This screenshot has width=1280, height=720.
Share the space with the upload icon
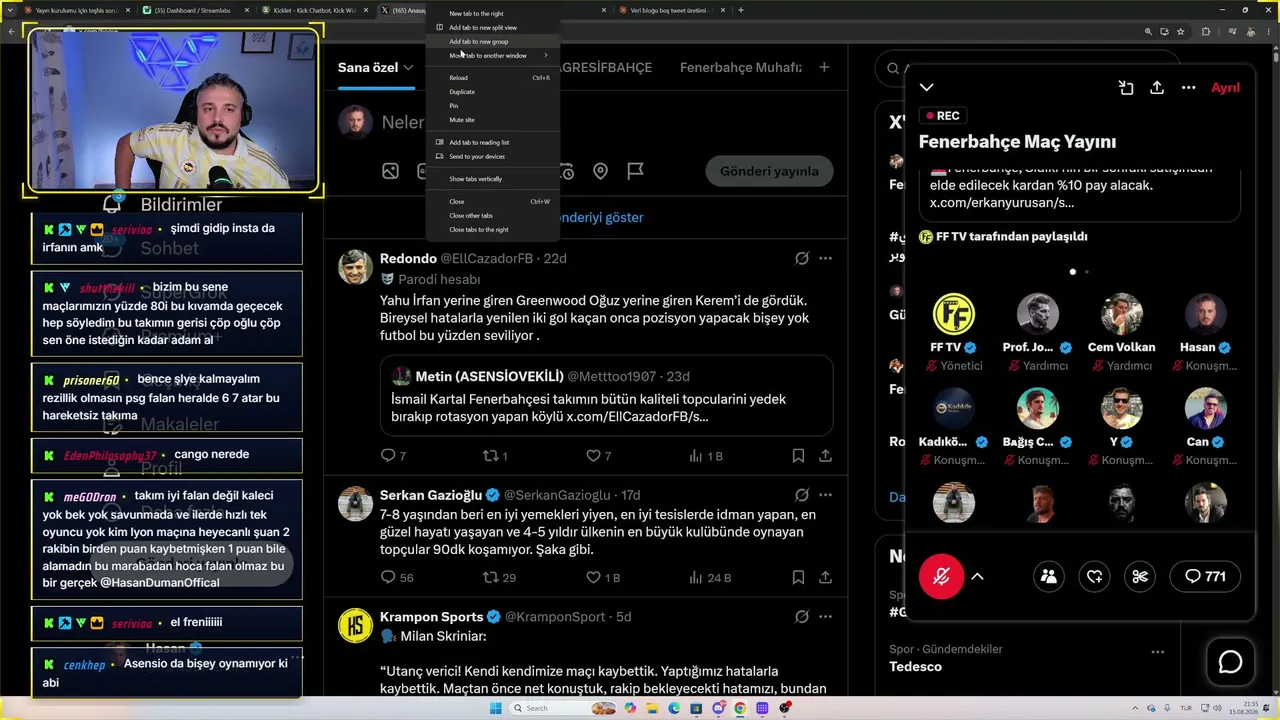pyautogui.click(x=1157, y=88)
